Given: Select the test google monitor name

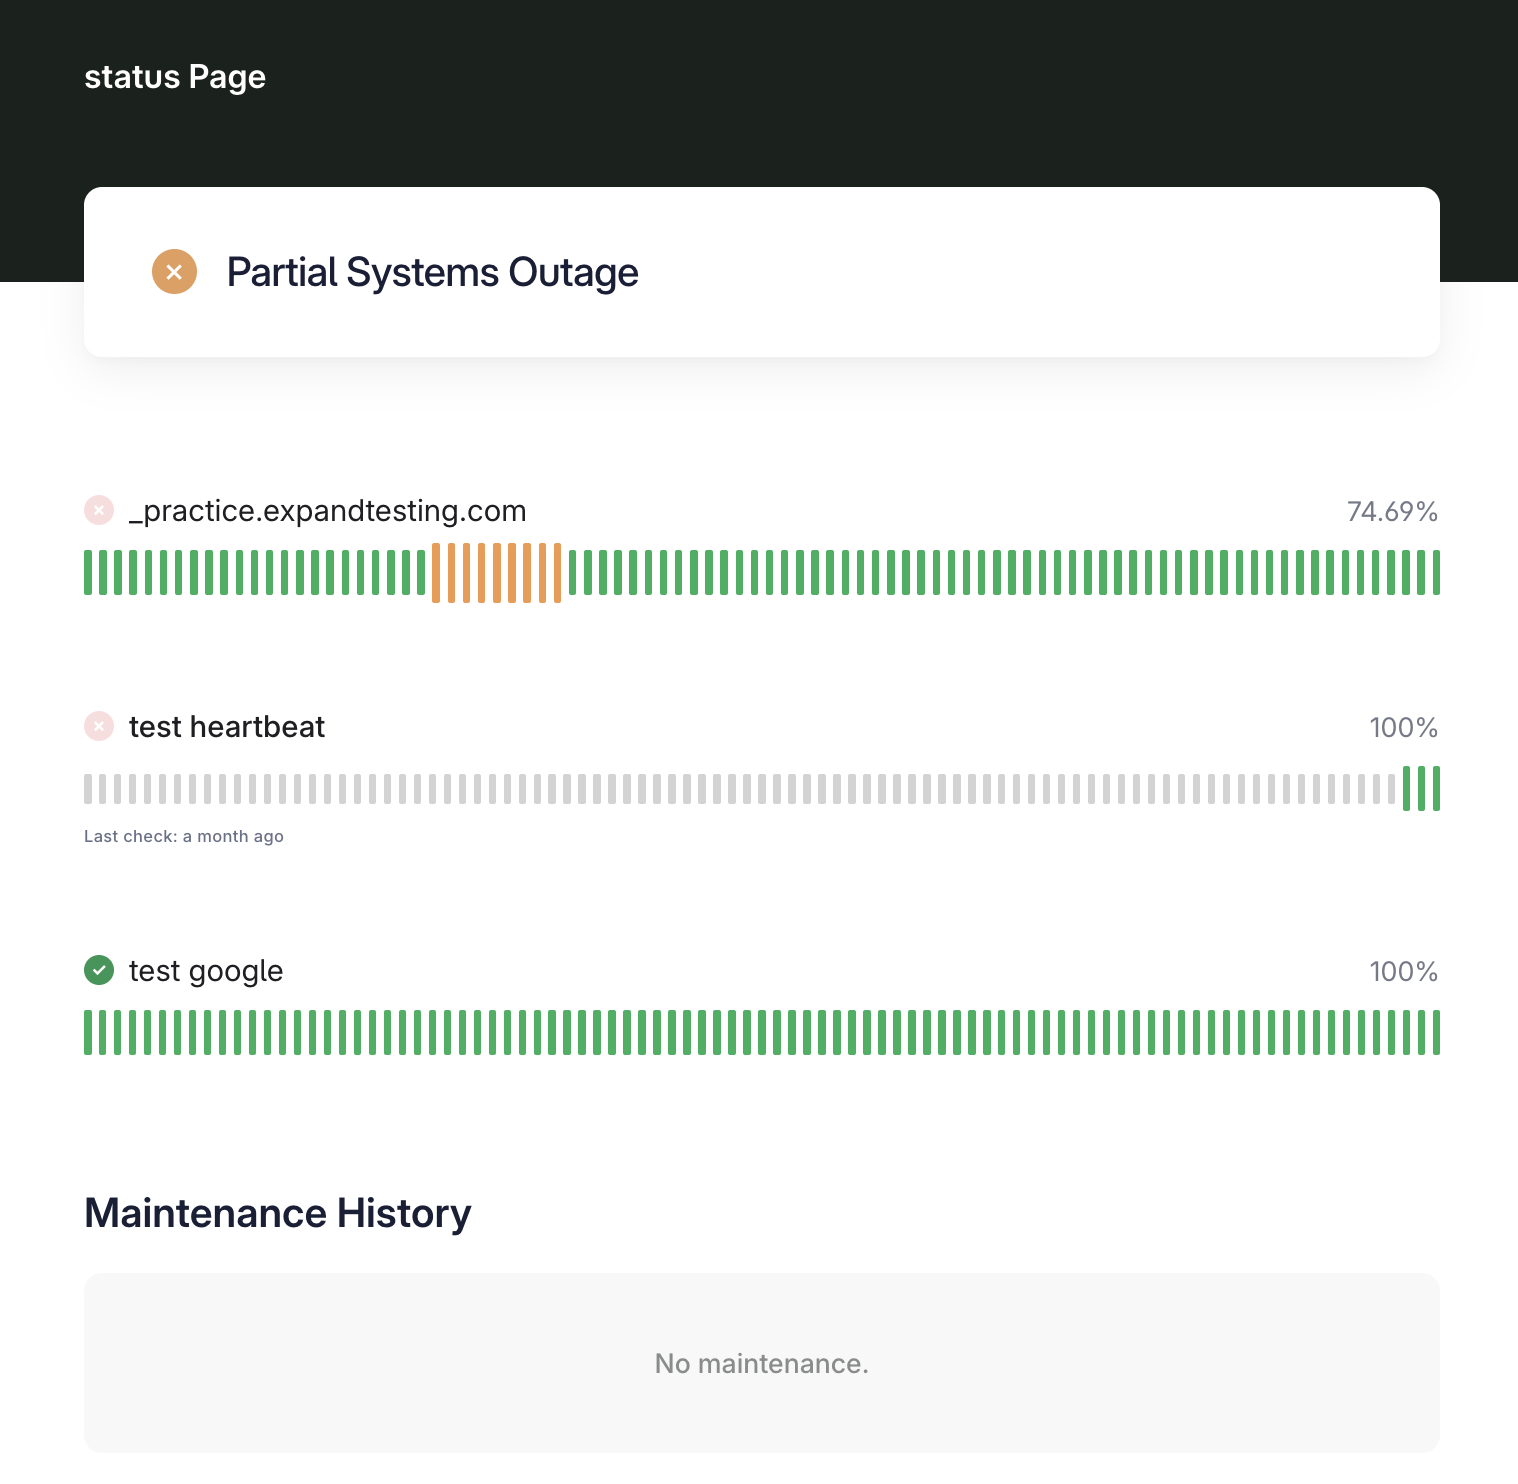Looking at the screenshot, I should (x=206, y=971).
